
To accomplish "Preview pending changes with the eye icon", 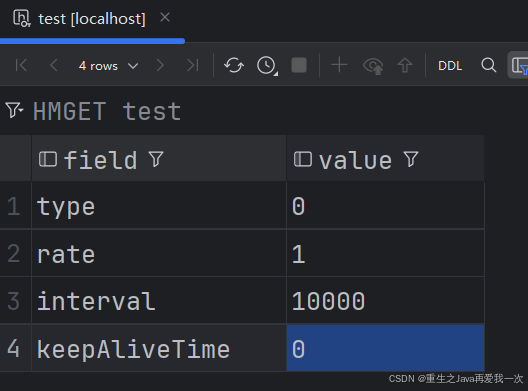I will (373, 66).
